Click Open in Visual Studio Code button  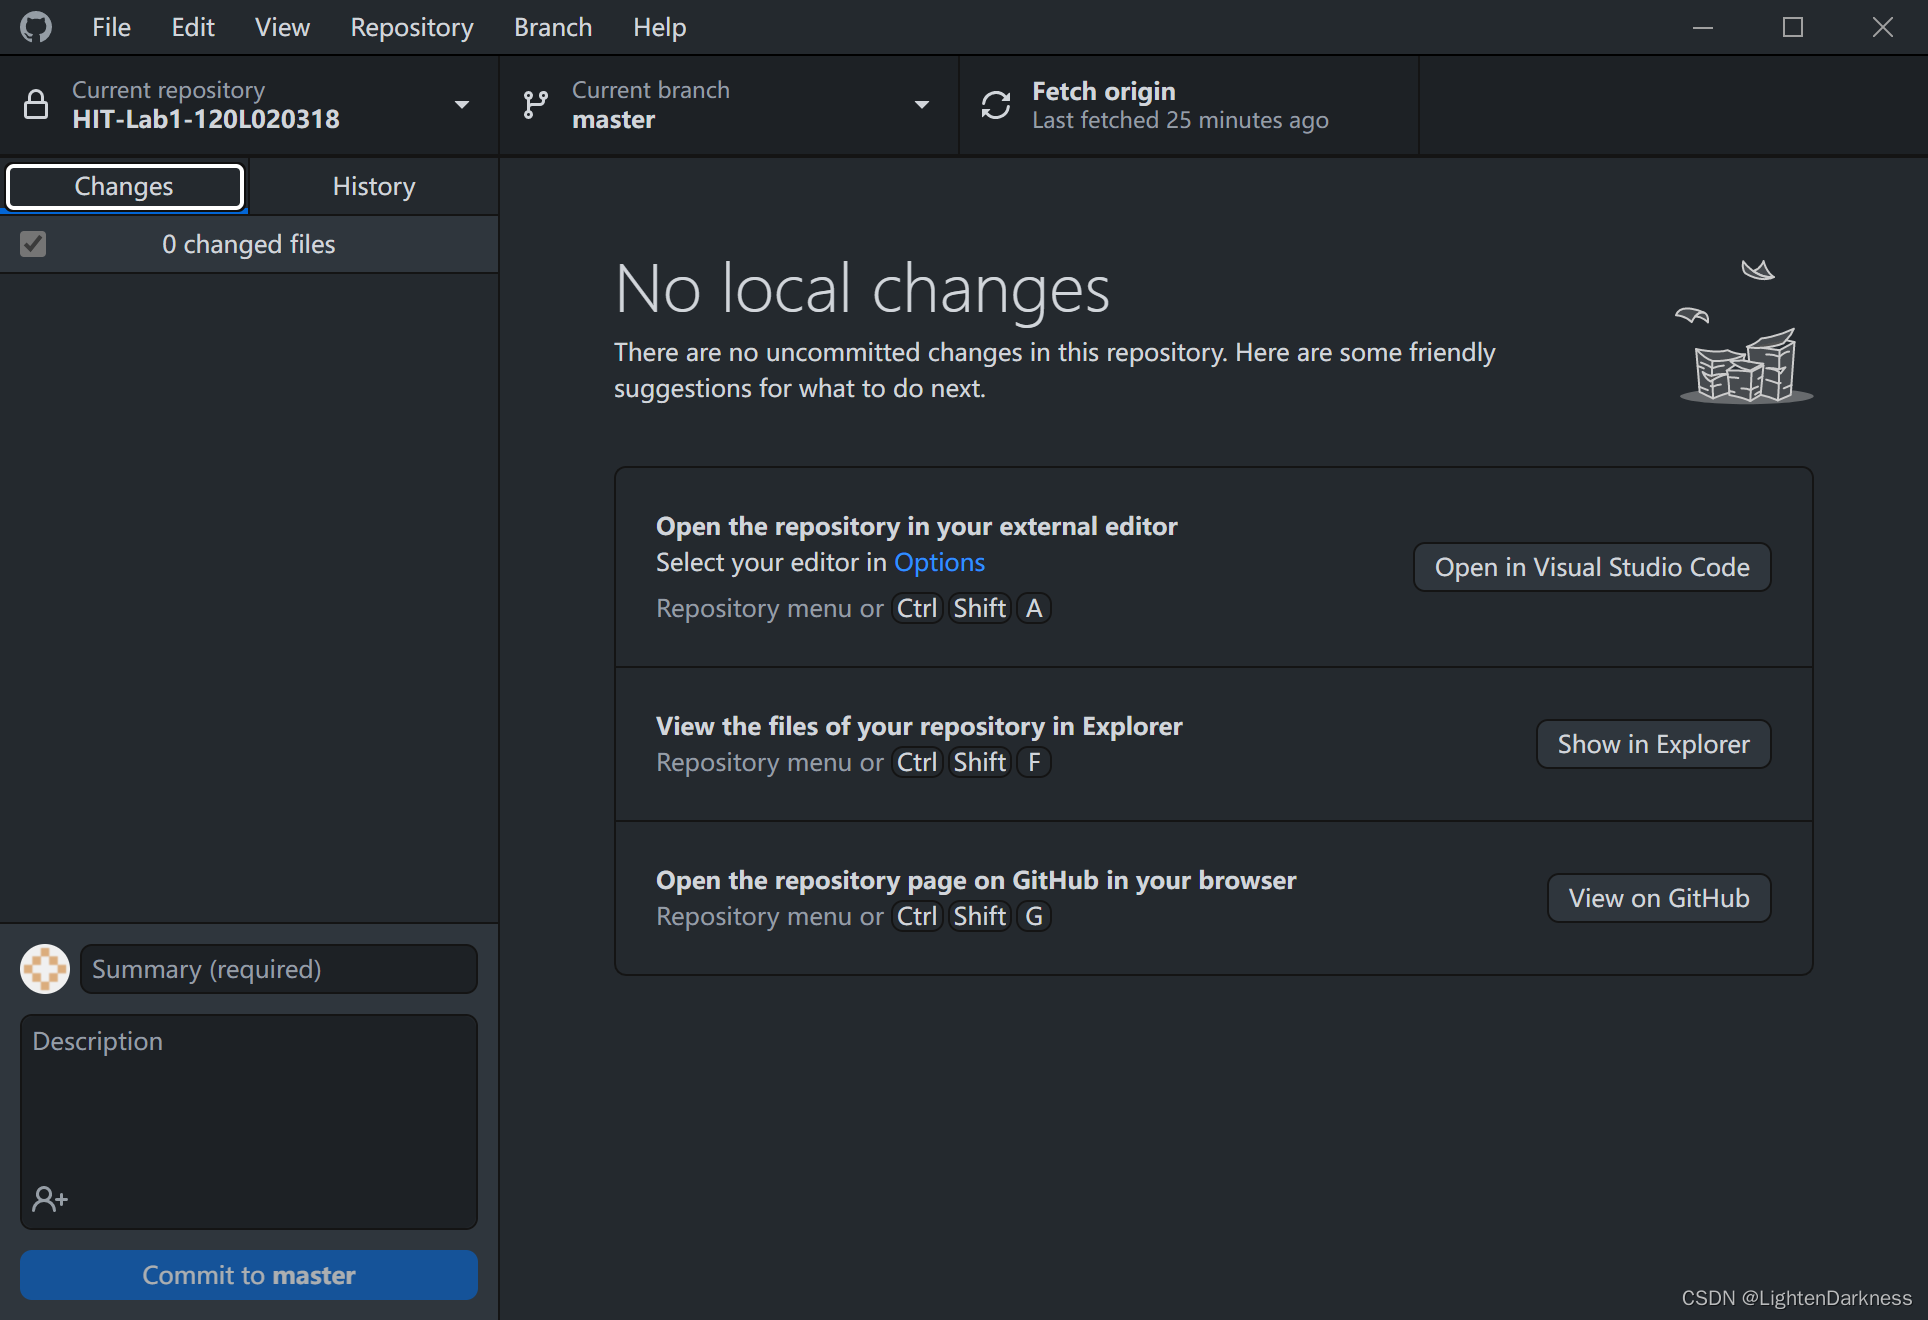tap(1591, 567)
